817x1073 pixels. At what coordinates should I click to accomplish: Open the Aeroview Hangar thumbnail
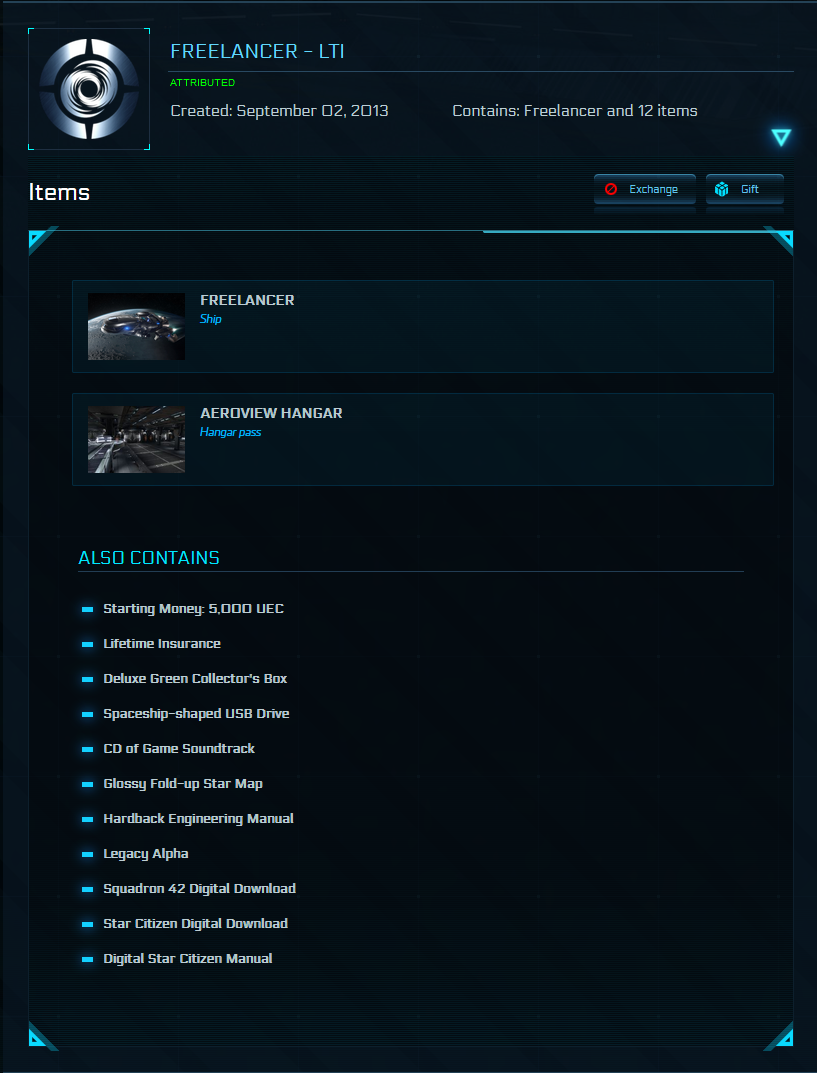tap(136, 439)
